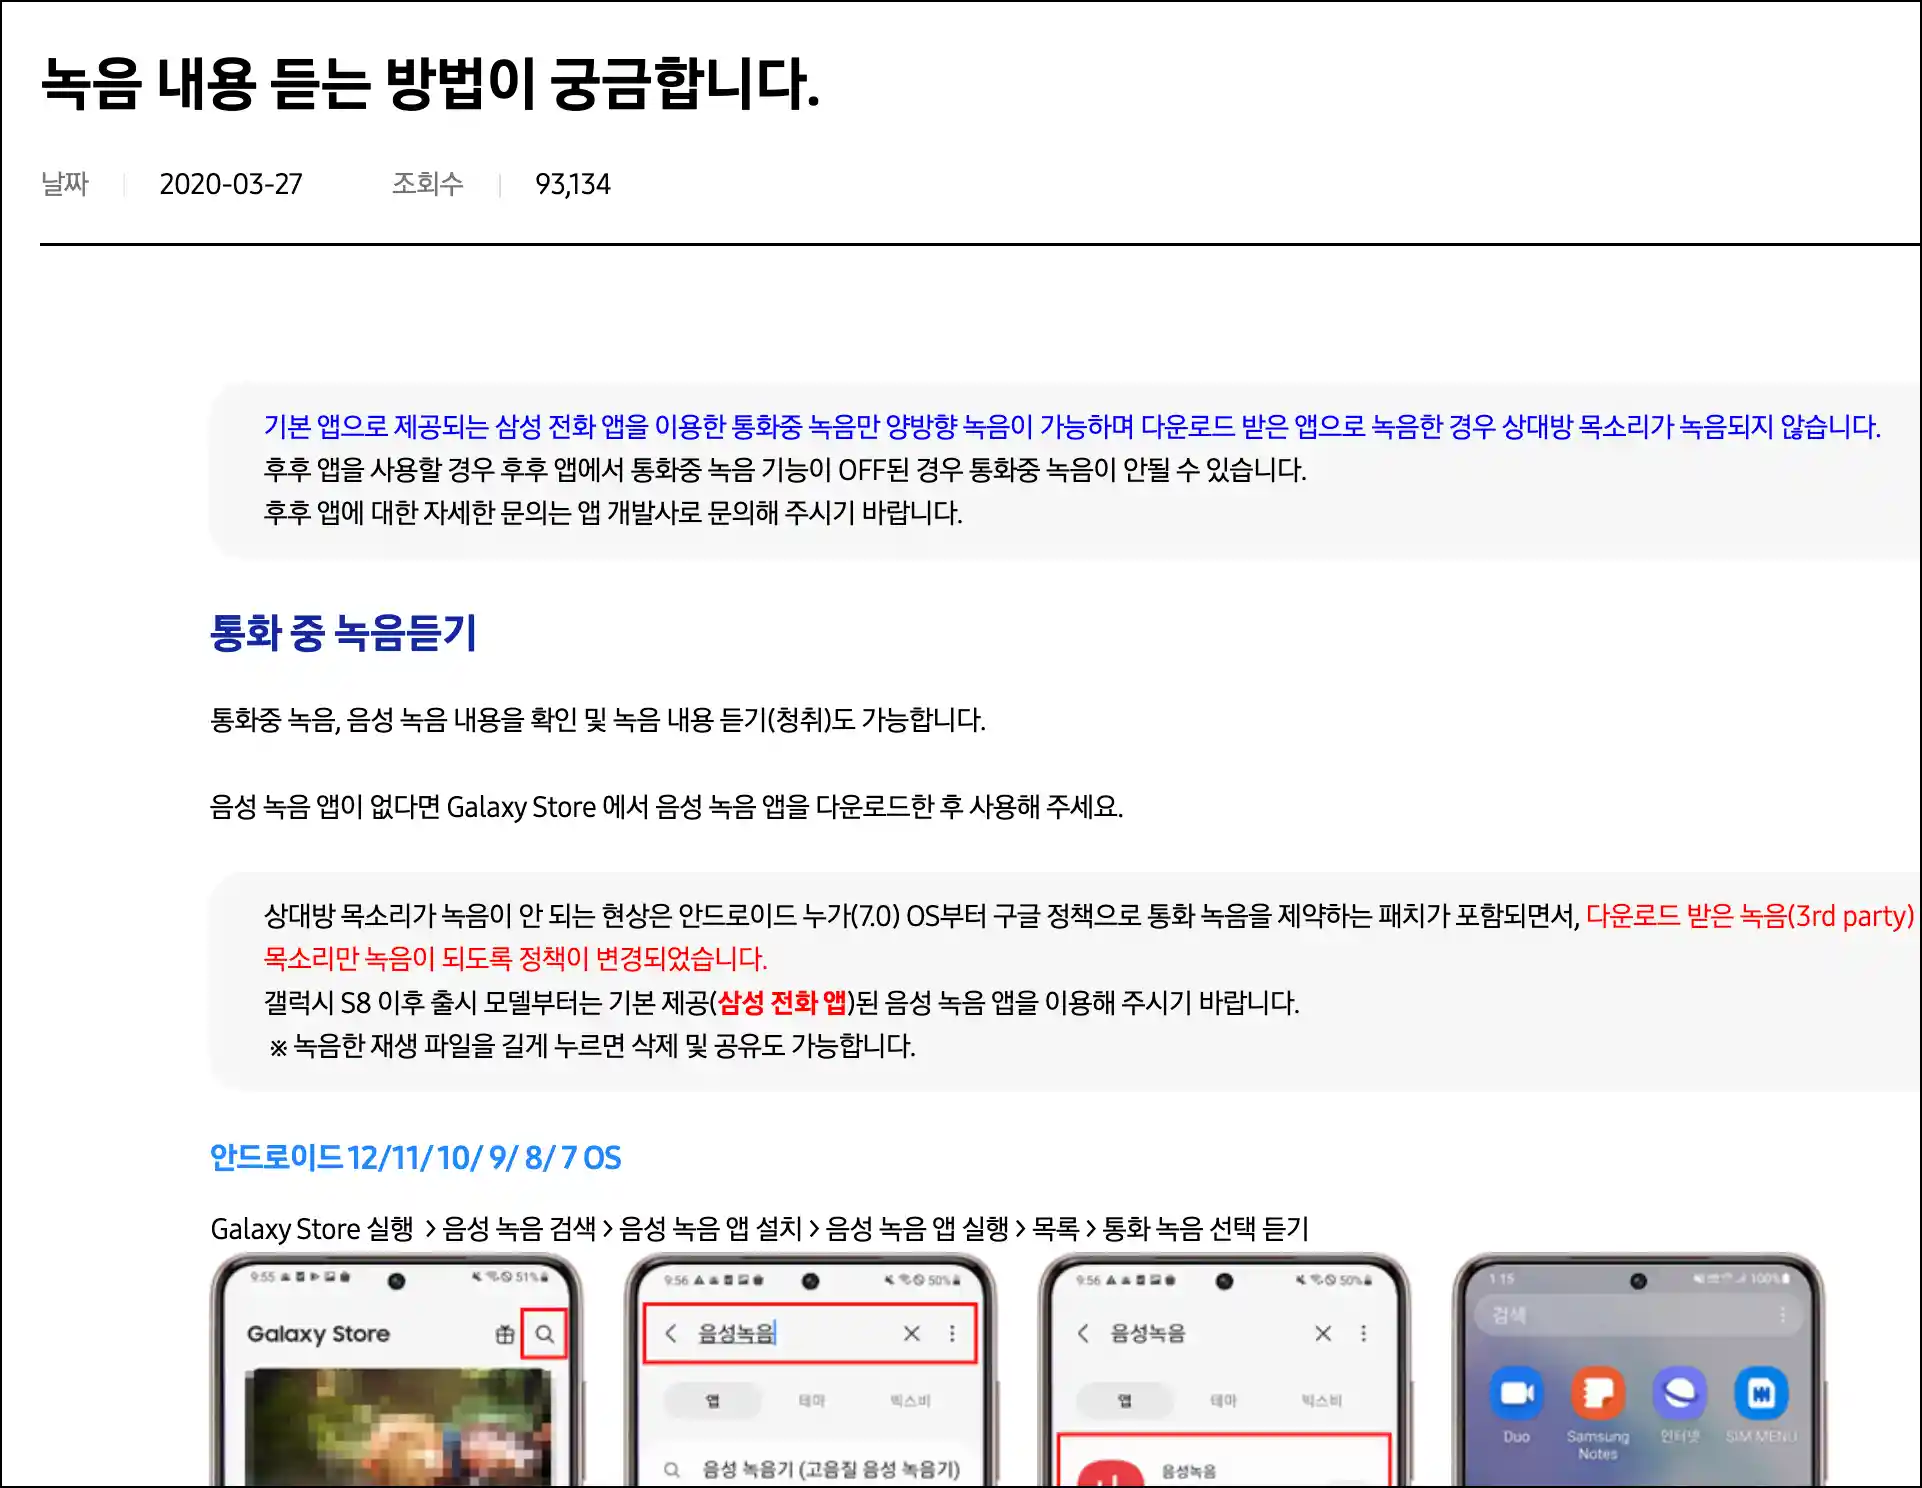Select 테마 tab in second phone screenshot
The width and height of the screenshot is (1922, 1488).
pyautogui.click(x=811, y=1400)
